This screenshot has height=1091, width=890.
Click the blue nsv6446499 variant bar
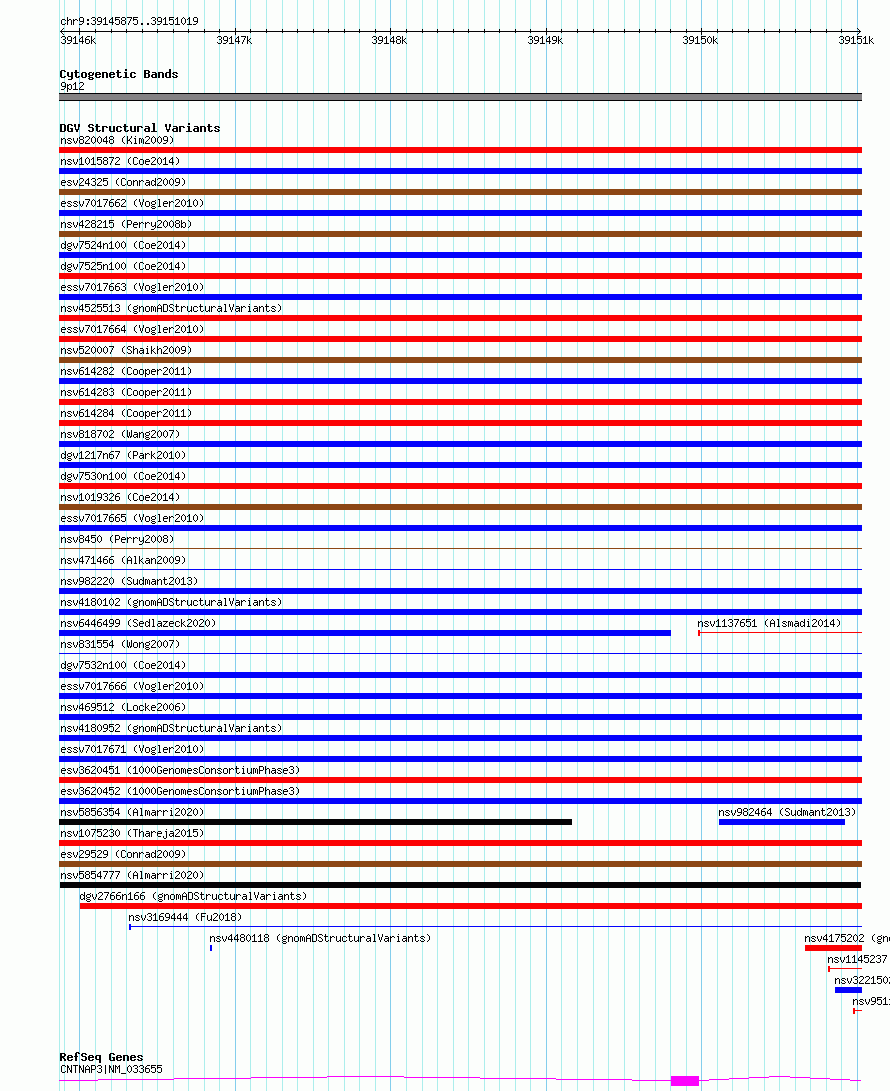tap(365, 633)
